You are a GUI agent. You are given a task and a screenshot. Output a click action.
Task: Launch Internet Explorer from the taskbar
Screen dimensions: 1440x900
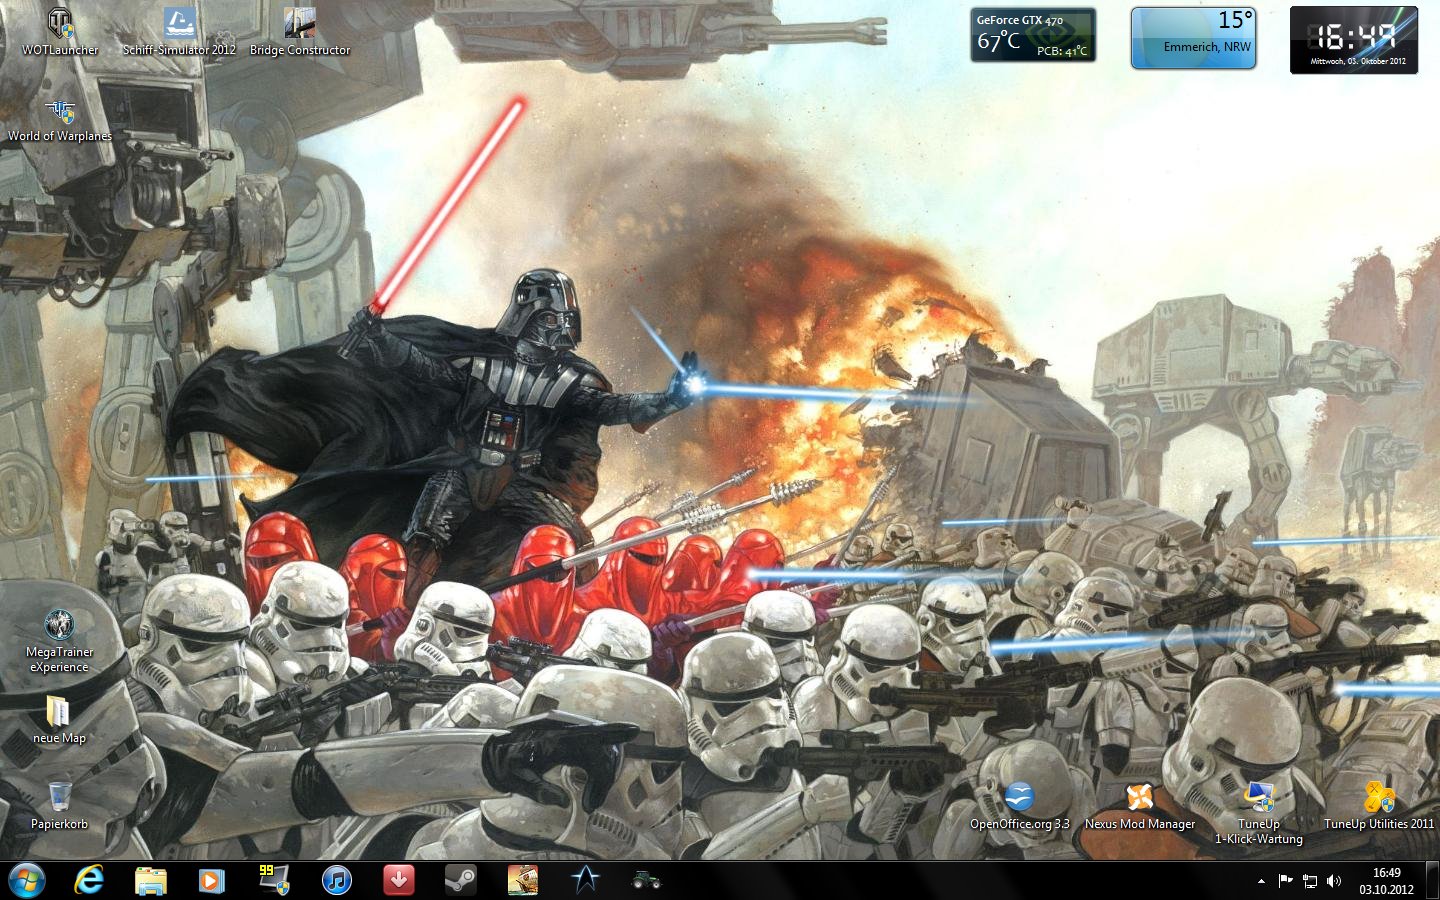coord(89,881)
